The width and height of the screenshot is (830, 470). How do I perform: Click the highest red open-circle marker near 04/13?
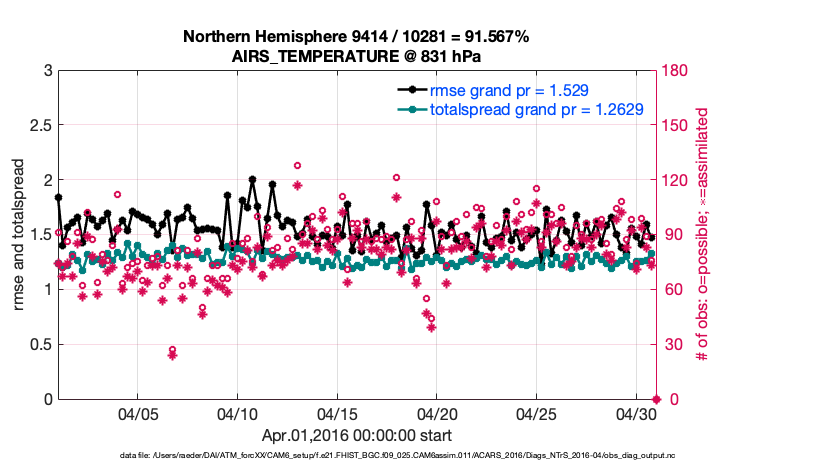point(297,166)
